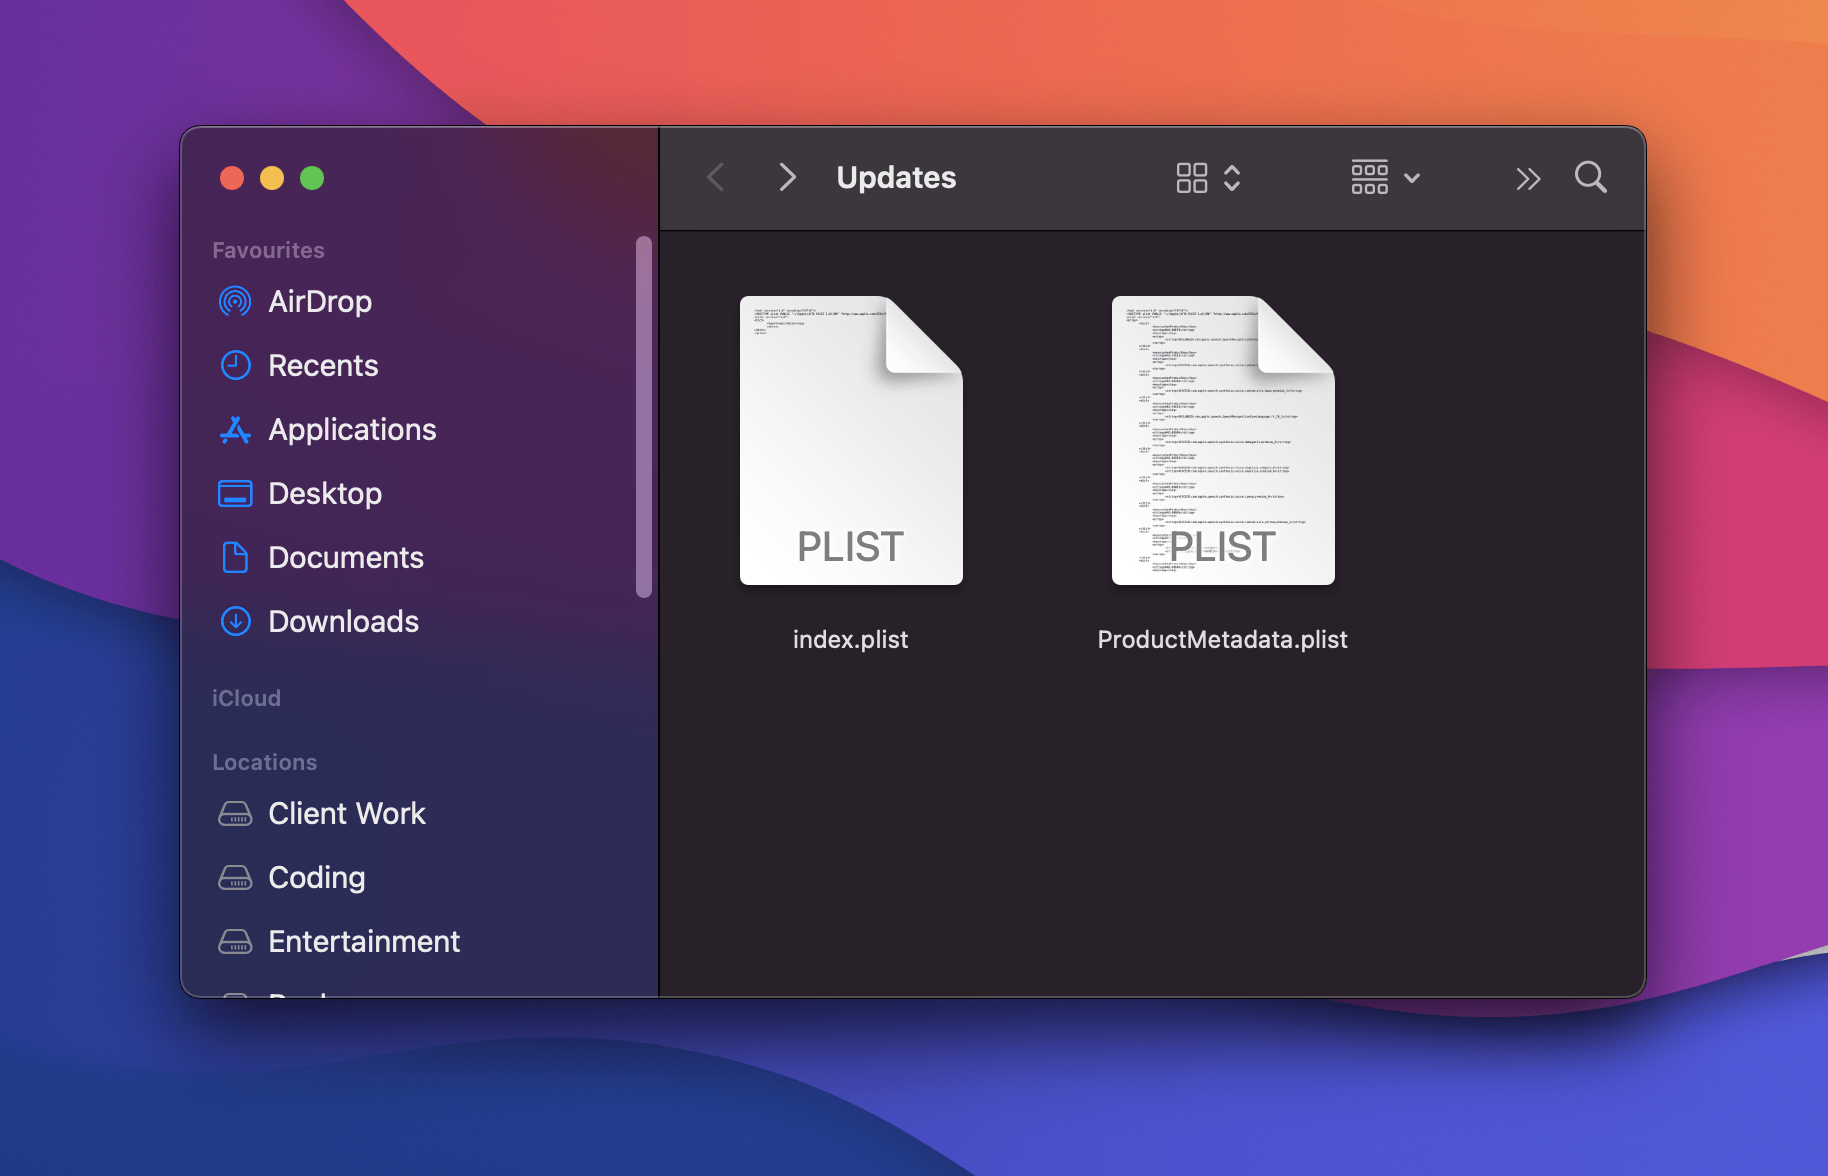The image size is (1828, 1176).
Task: Start a search in Finder
Action: click(x=1590, y=177)
